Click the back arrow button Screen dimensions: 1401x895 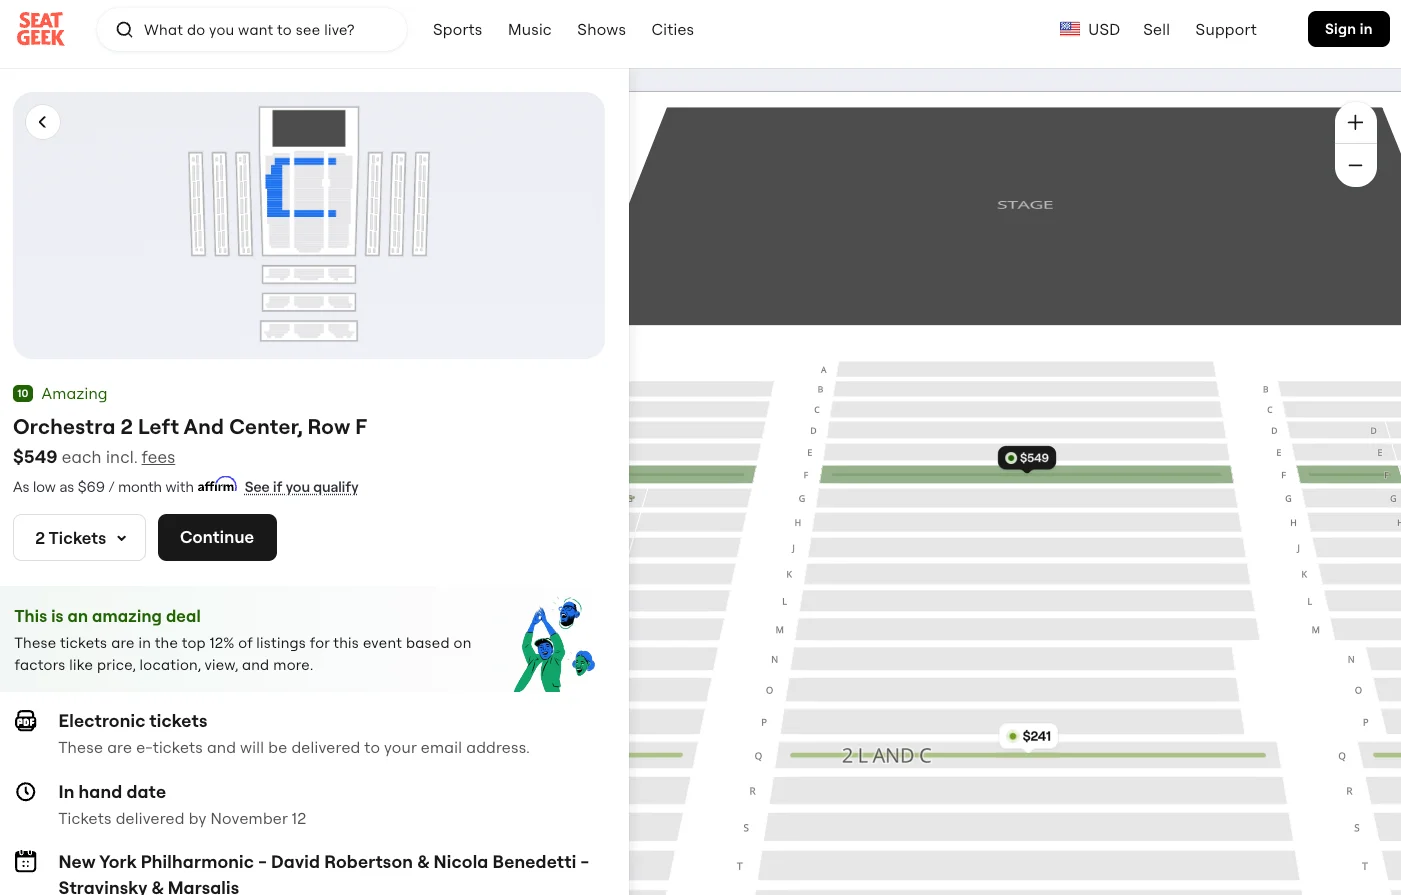(x=43, y=122)
